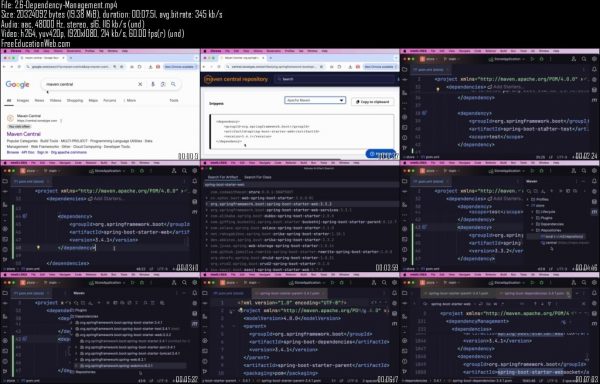Open IDE settings gear in the 02:24 frame
Screen dimensions: 600x384
[x=594, y=59]
